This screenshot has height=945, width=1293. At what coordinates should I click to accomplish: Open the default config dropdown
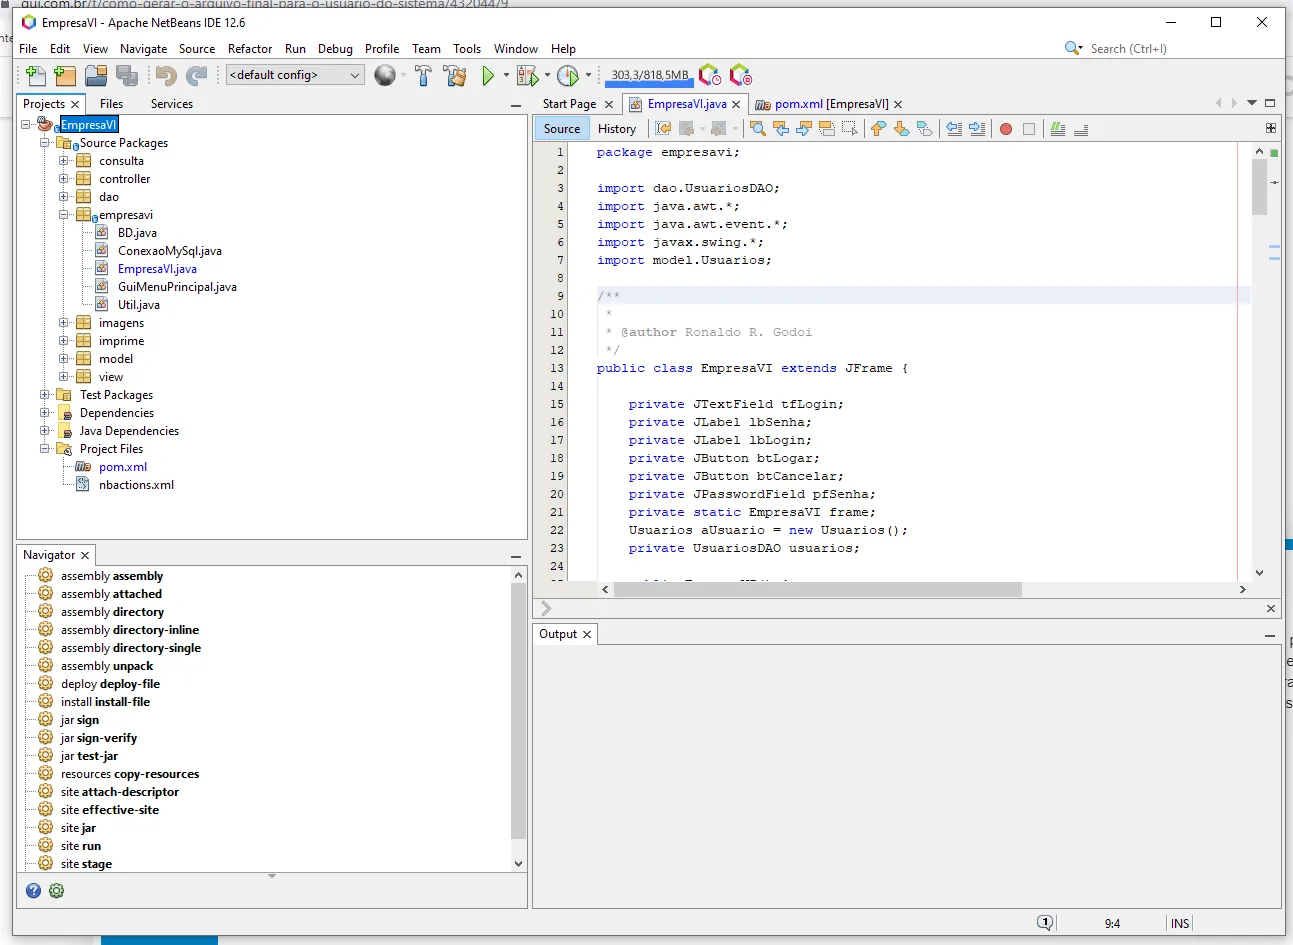coord(295,75)
